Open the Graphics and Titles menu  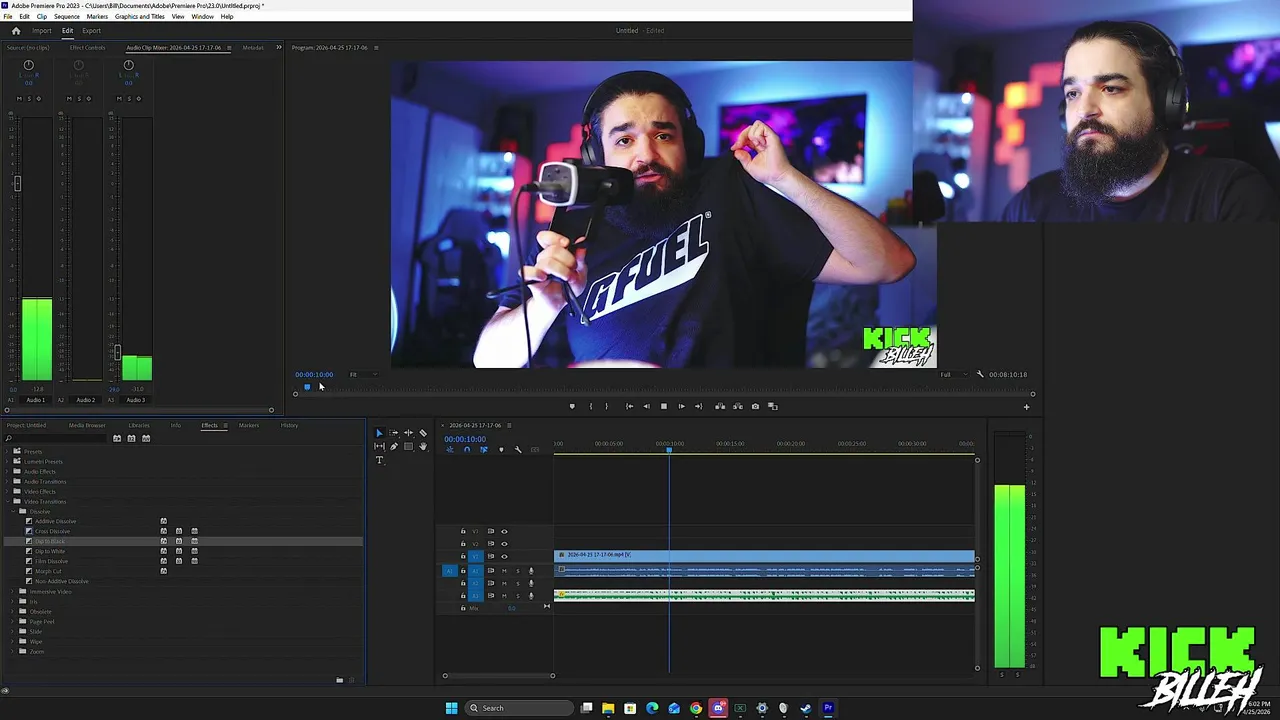[x=140, y=16]
